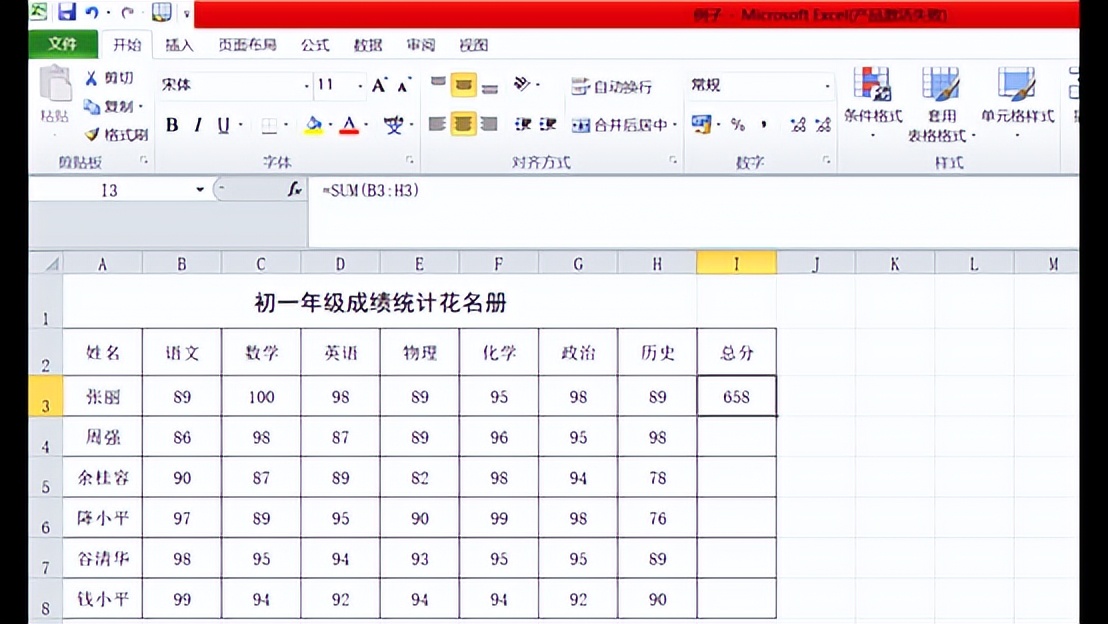
Task: Click the cell borders icon
Action: point(269,126)
